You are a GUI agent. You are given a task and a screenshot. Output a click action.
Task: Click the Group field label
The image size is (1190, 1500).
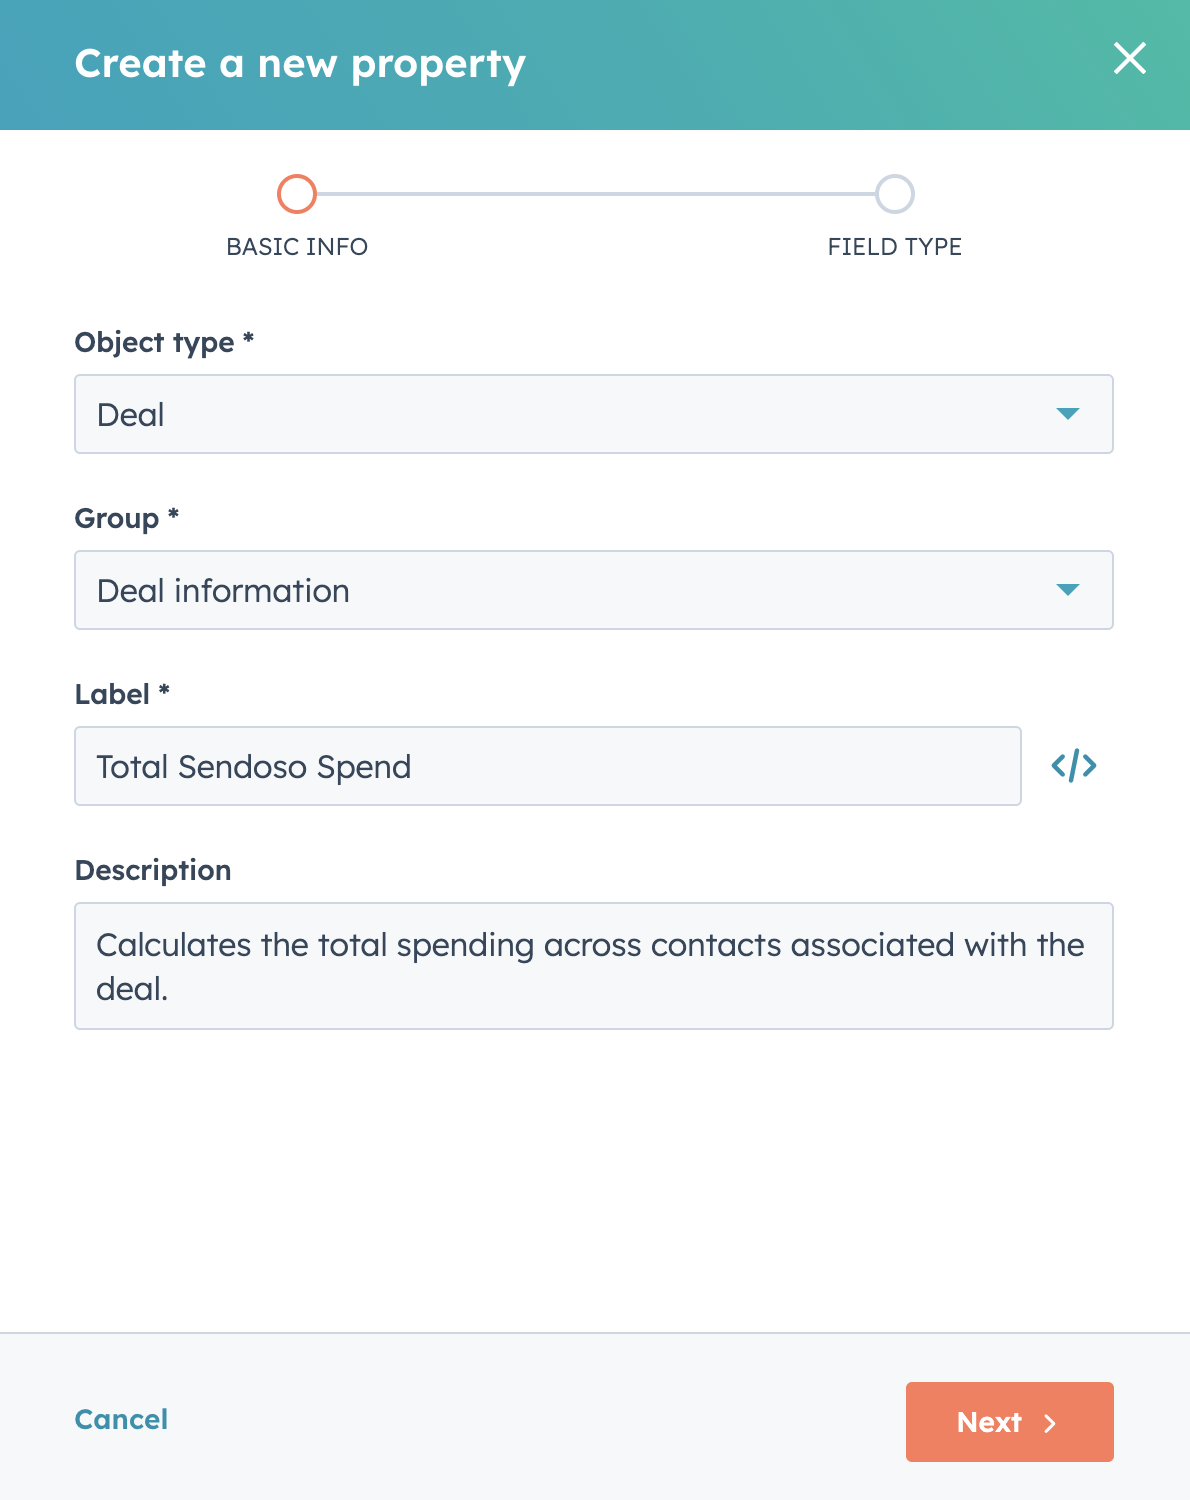pyautogui.click(x=127, y=518)
